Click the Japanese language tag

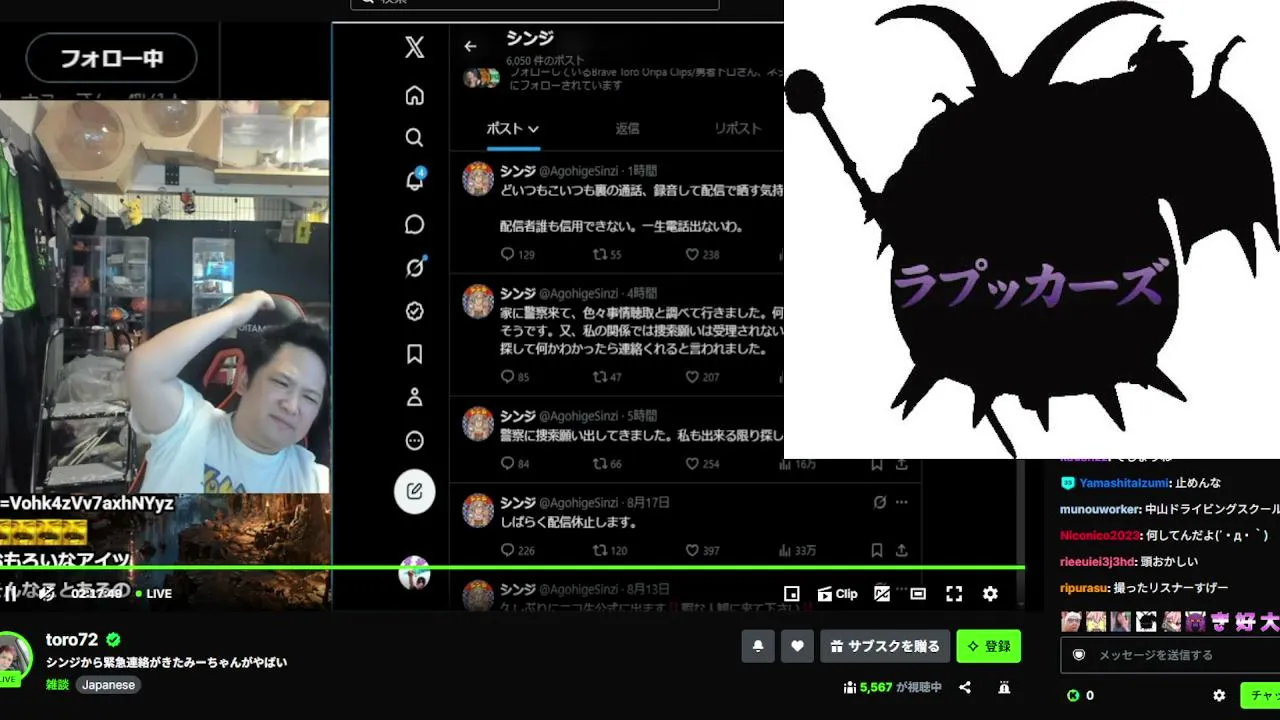click(x=108, y=685)
